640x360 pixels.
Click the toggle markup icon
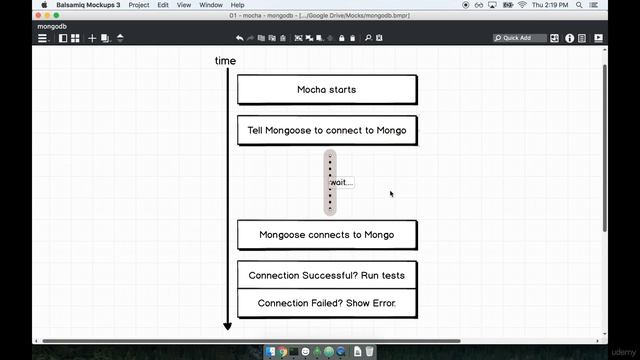coord(379,38)
